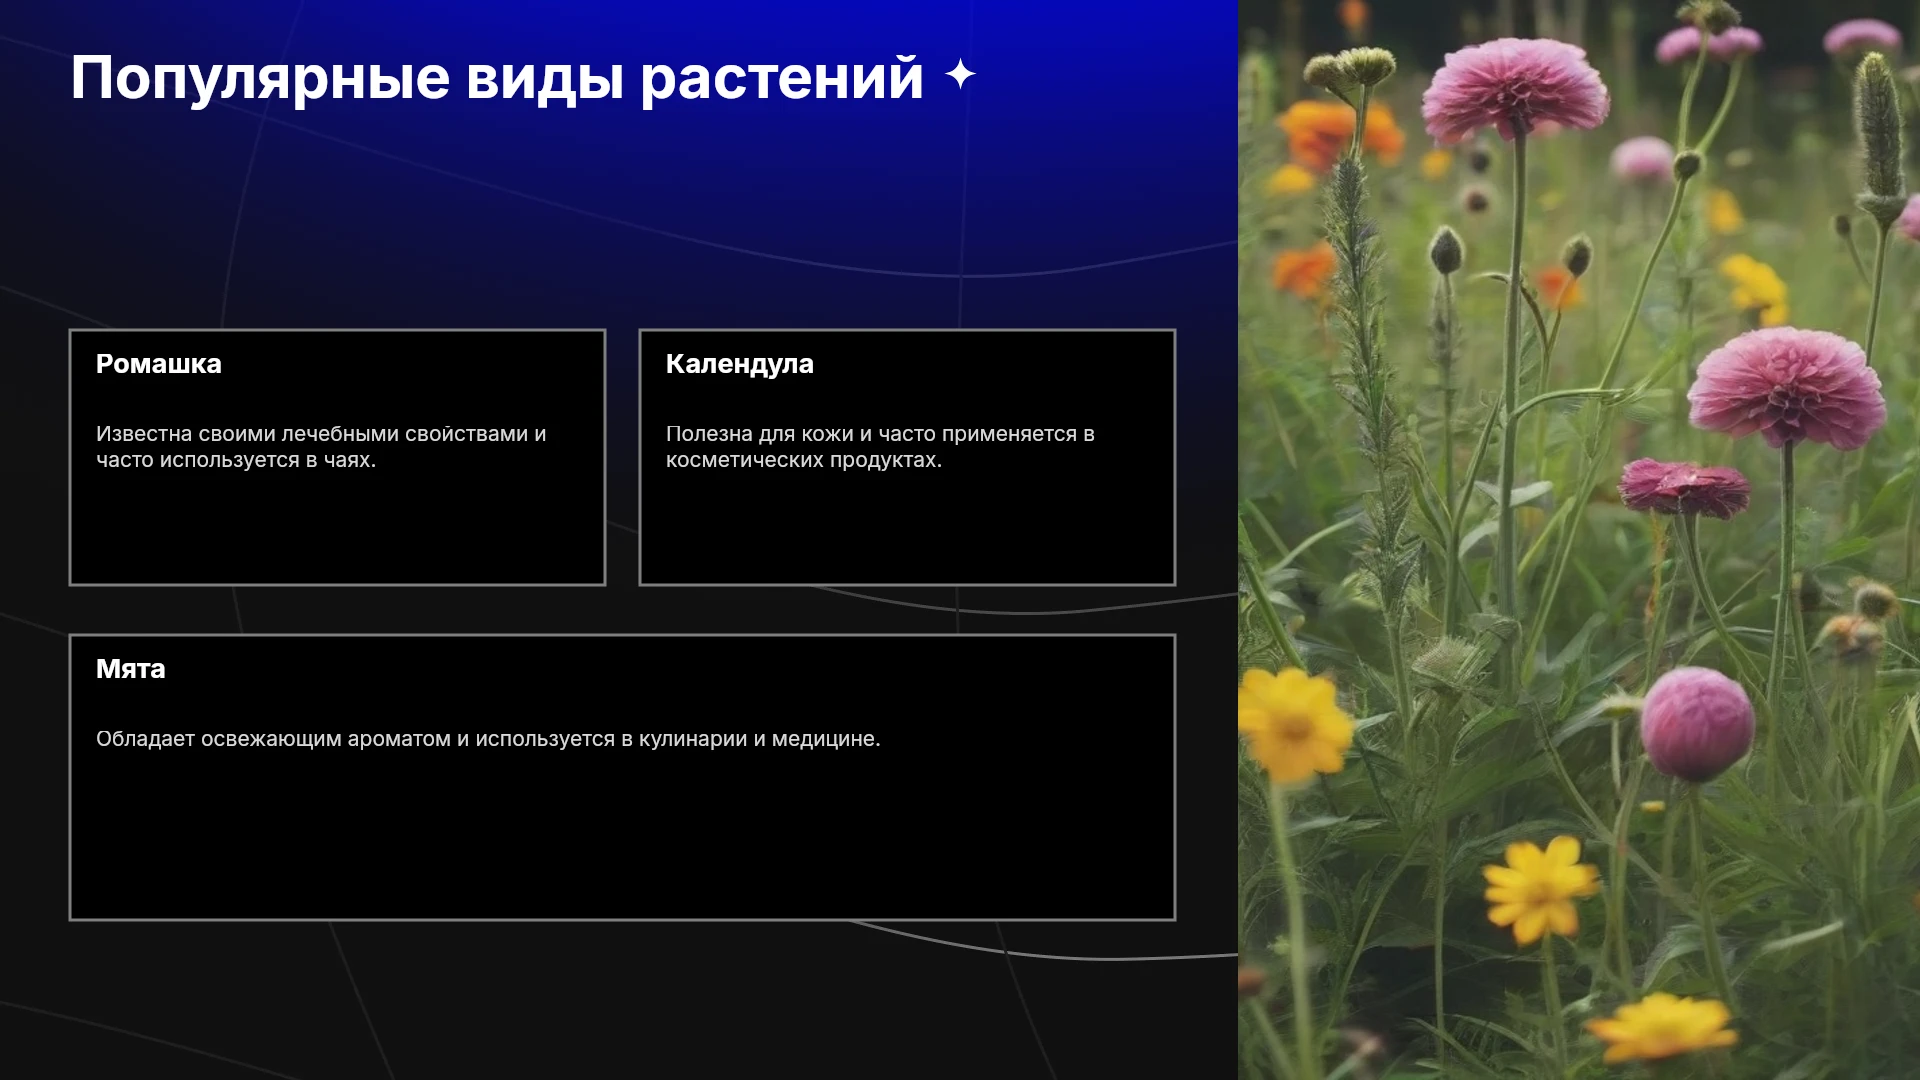Select the Календула card heading
The image size is (1920, 1080).
point(740,364)
